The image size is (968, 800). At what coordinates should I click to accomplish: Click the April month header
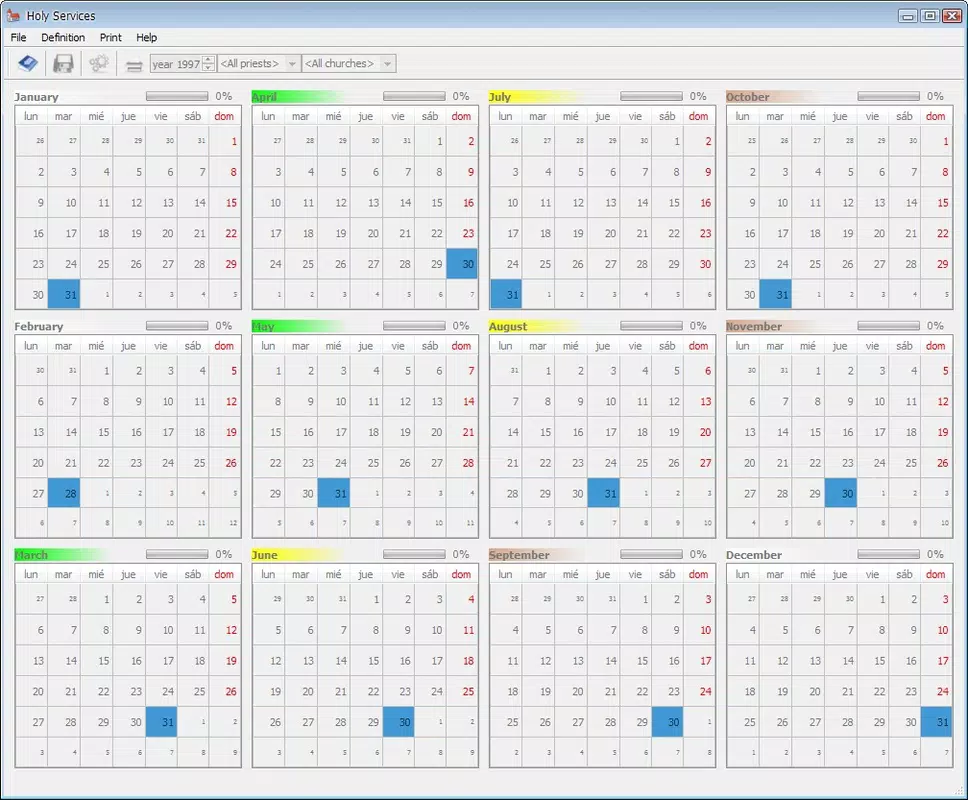[x=264, y=97]
